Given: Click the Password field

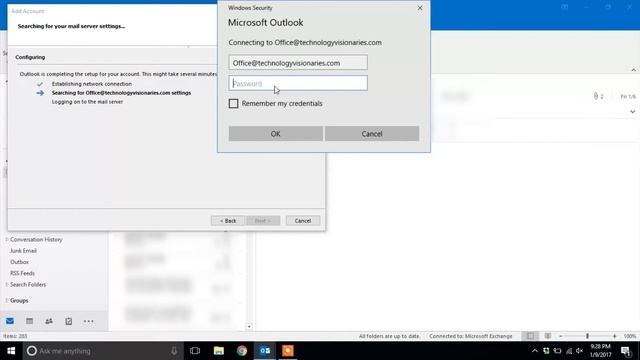Looking at the screenshot, I should (298, 83).
